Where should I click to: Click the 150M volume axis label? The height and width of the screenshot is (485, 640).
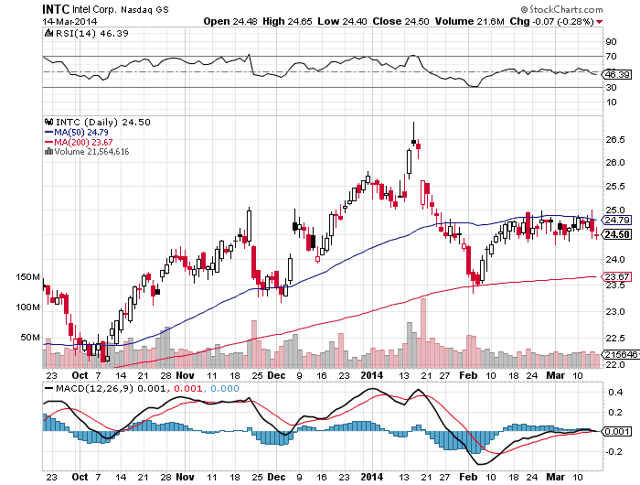[x=28, y=277]
